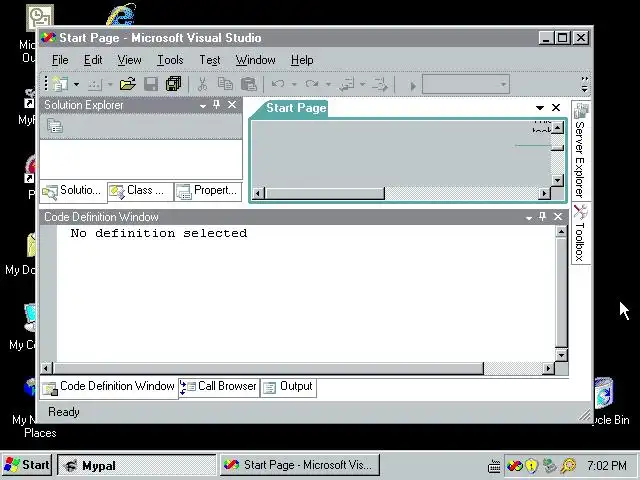Open Solution Explorer window position dropdown
This screenshot has height=480, width=640.
(202, 106)
